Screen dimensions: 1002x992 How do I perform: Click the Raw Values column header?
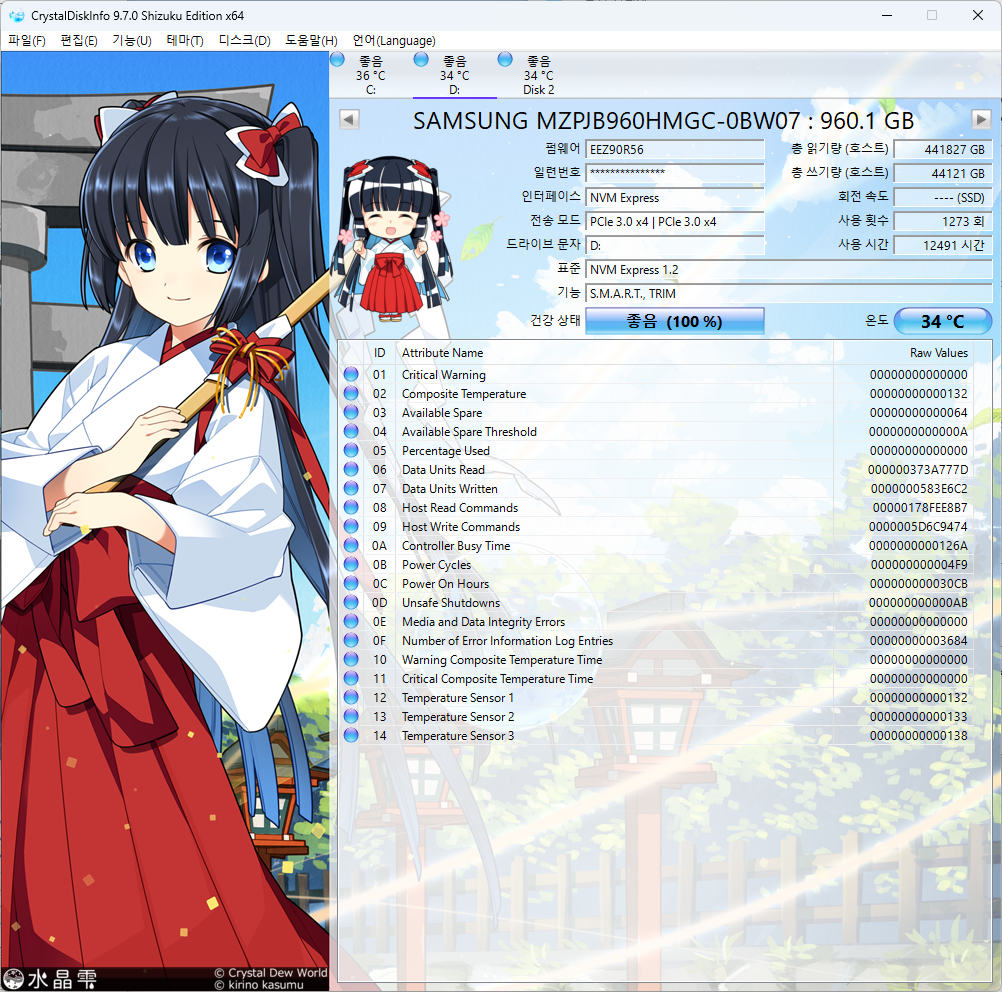pyautogui.click(x=938, y=353)
